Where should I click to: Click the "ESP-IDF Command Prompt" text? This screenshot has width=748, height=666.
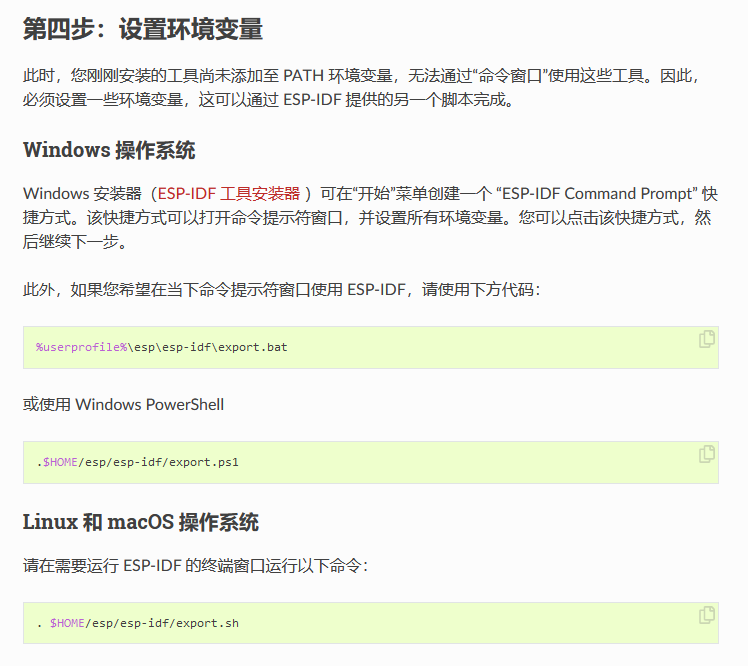pos(596,194)
